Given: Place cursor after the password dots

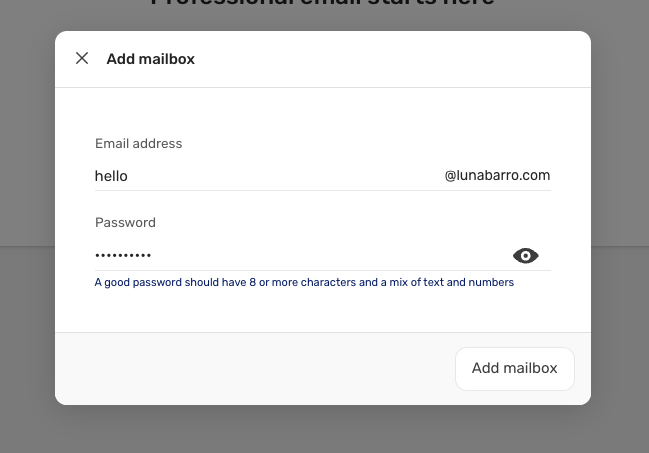Looking at the screenshot, I should click(x=152, y=255).
